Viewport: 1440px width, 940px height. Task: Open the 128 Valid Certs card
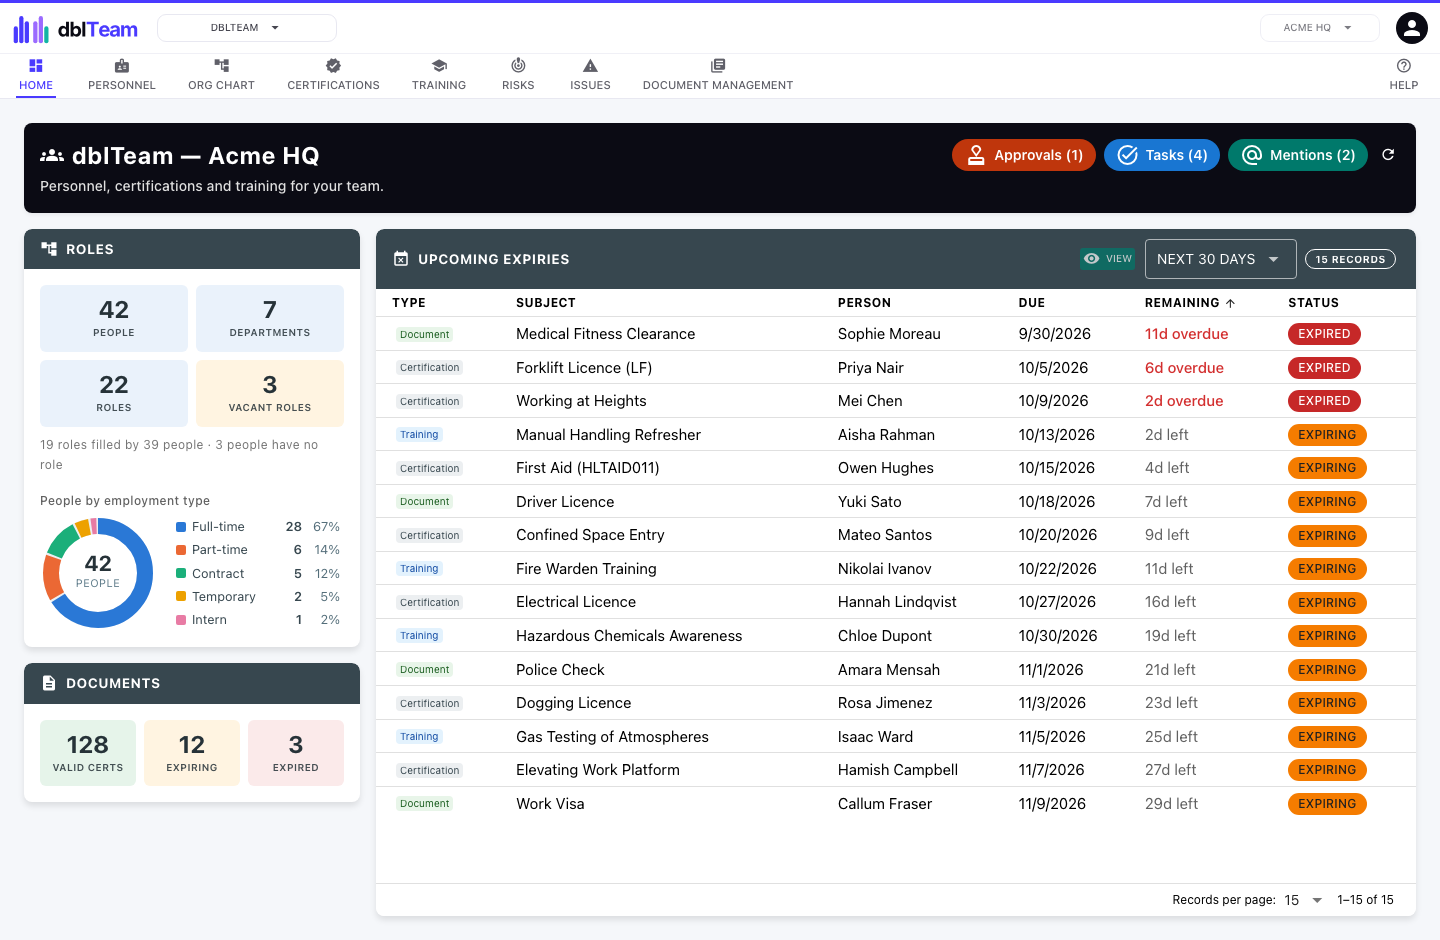tap(88, 753)
